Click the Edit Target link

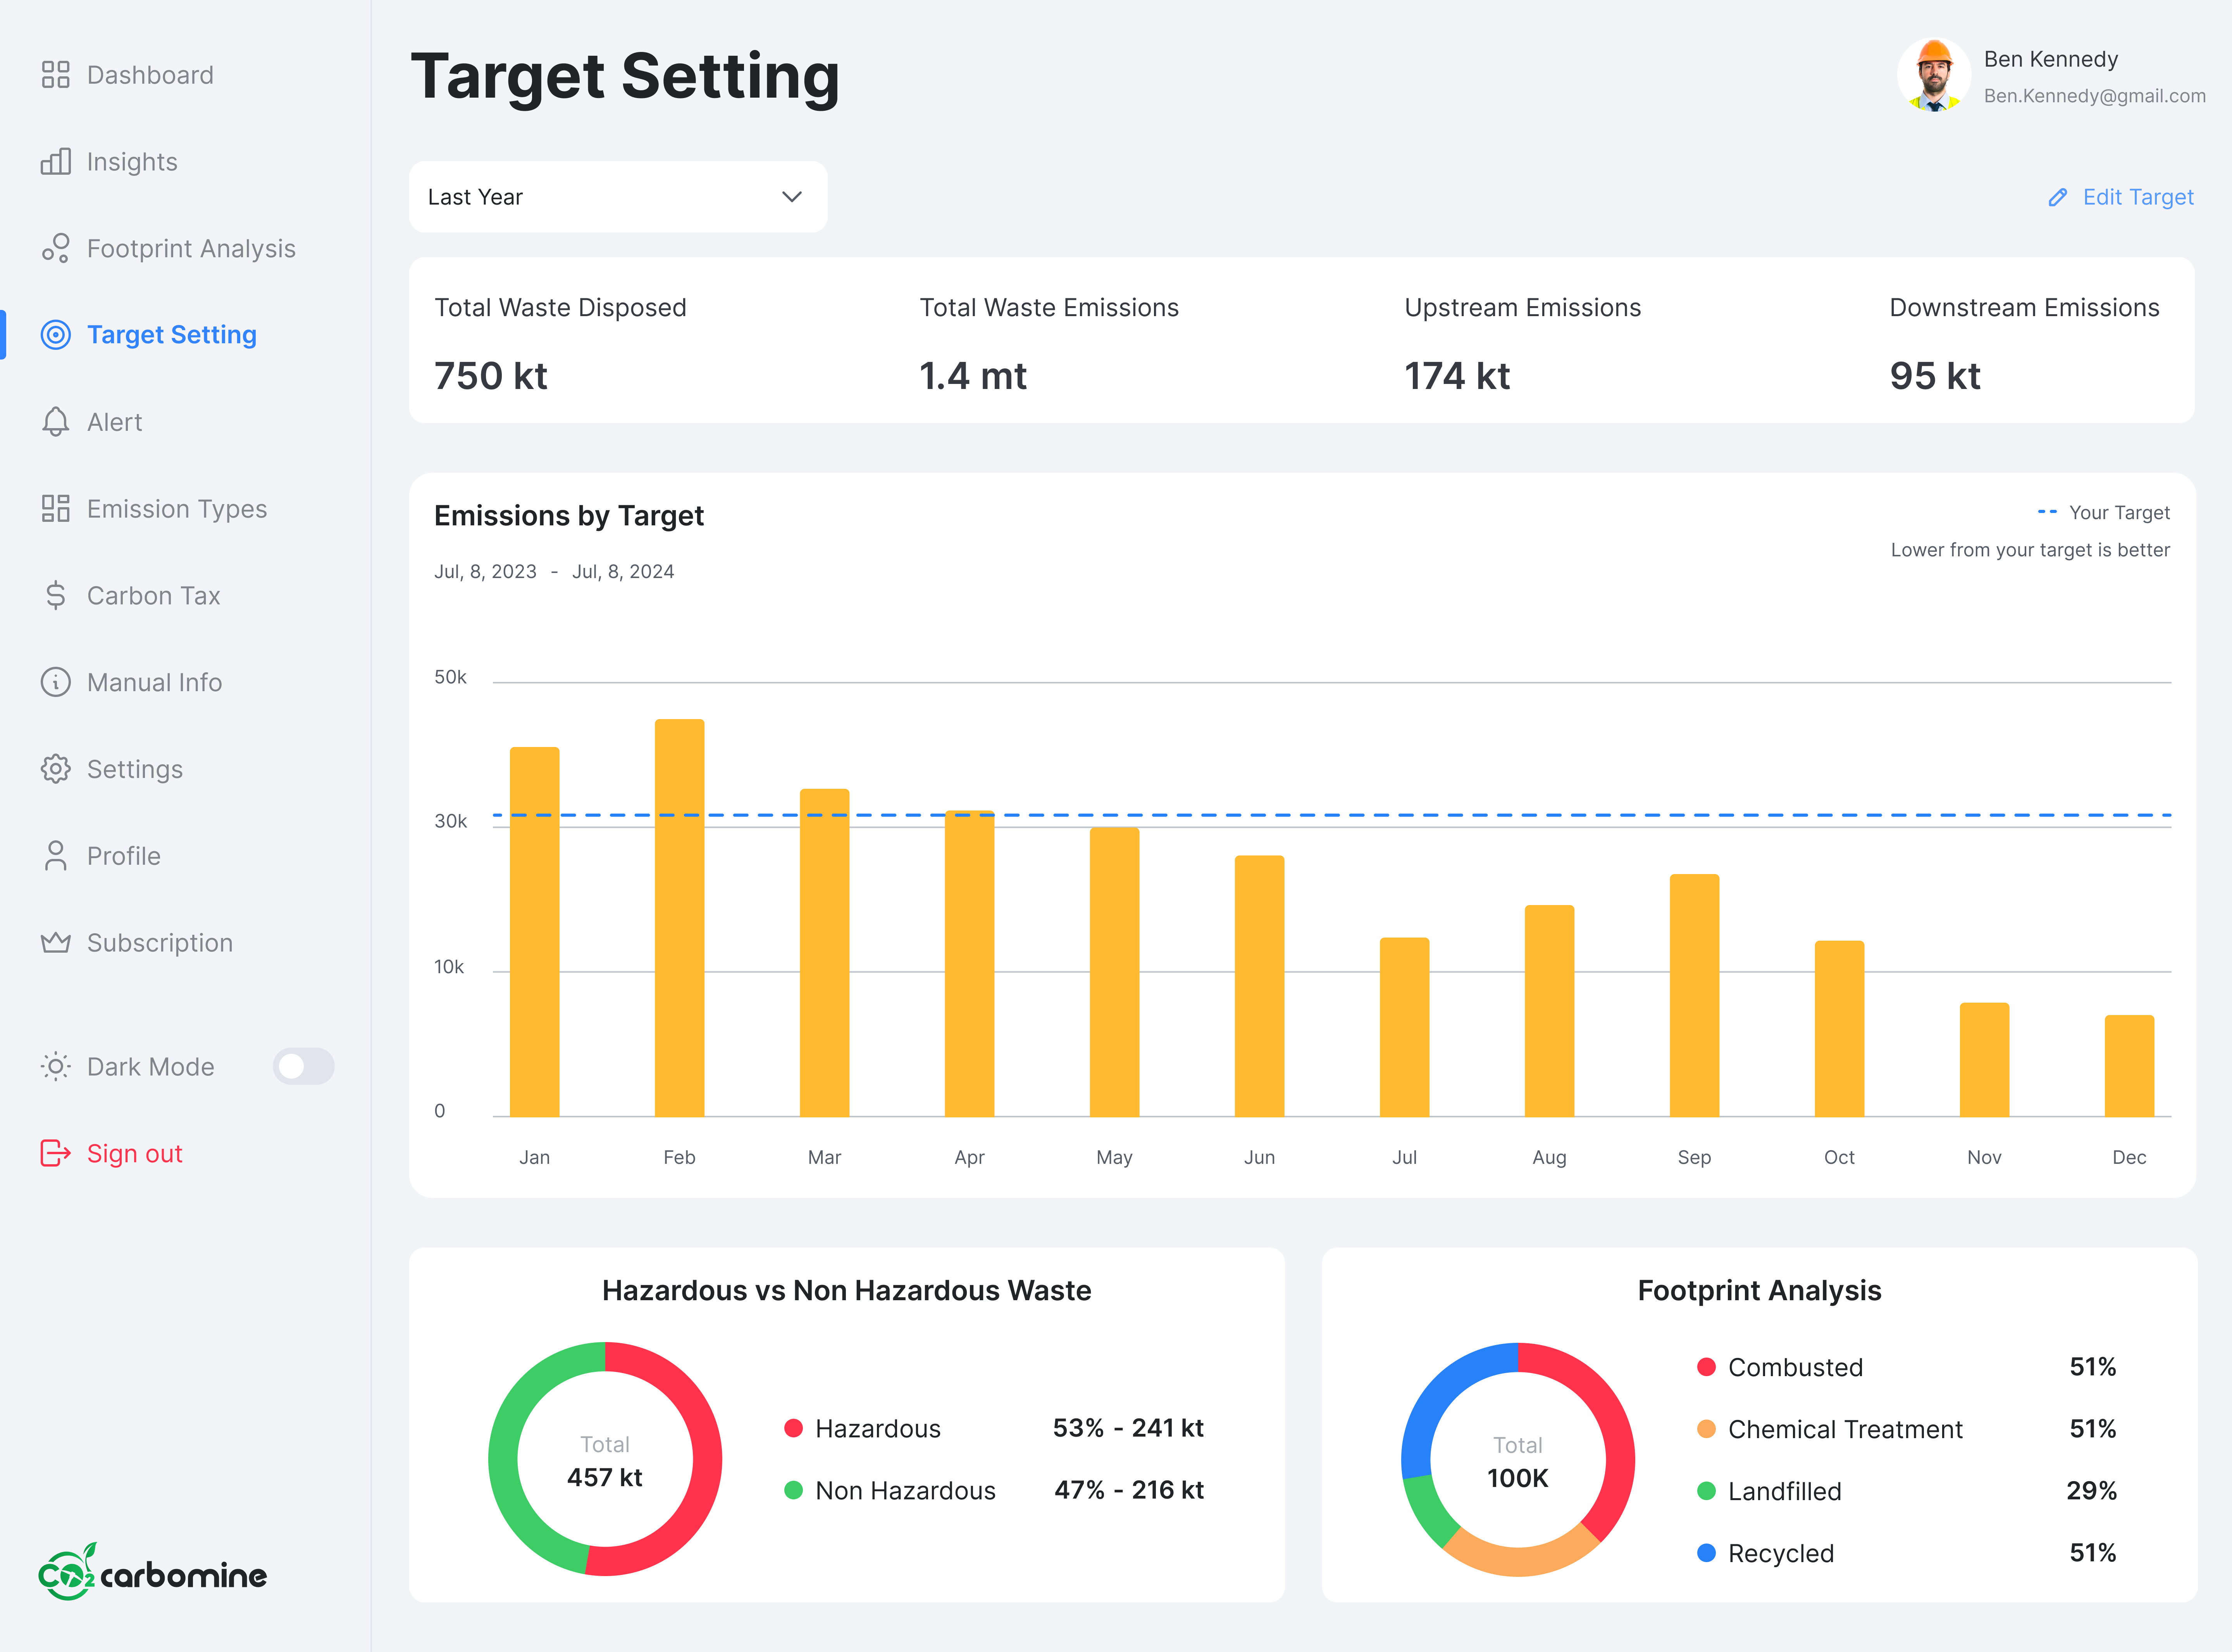[2137, 197]
